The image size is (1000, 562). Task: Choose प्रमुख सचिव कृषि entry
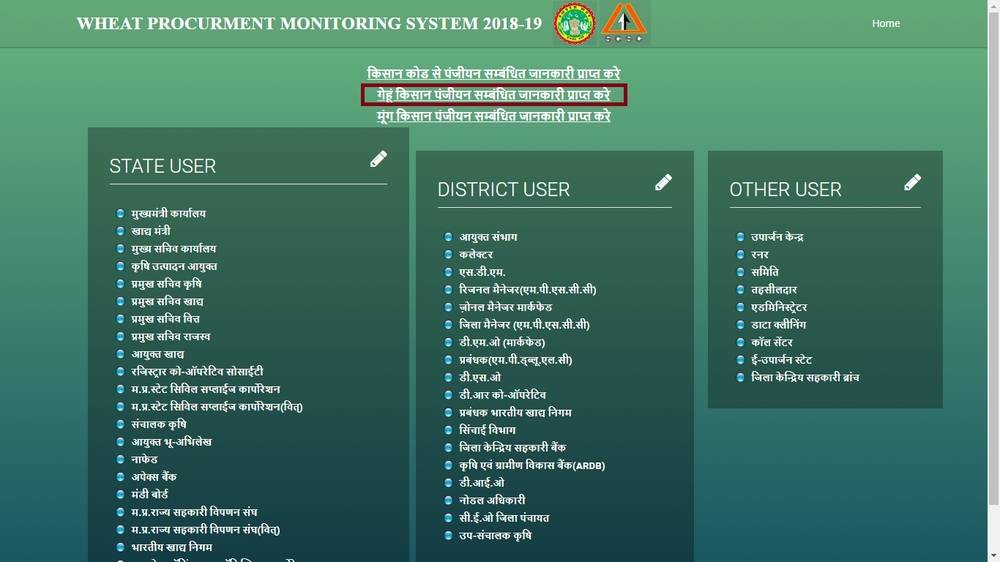[166, 284]
